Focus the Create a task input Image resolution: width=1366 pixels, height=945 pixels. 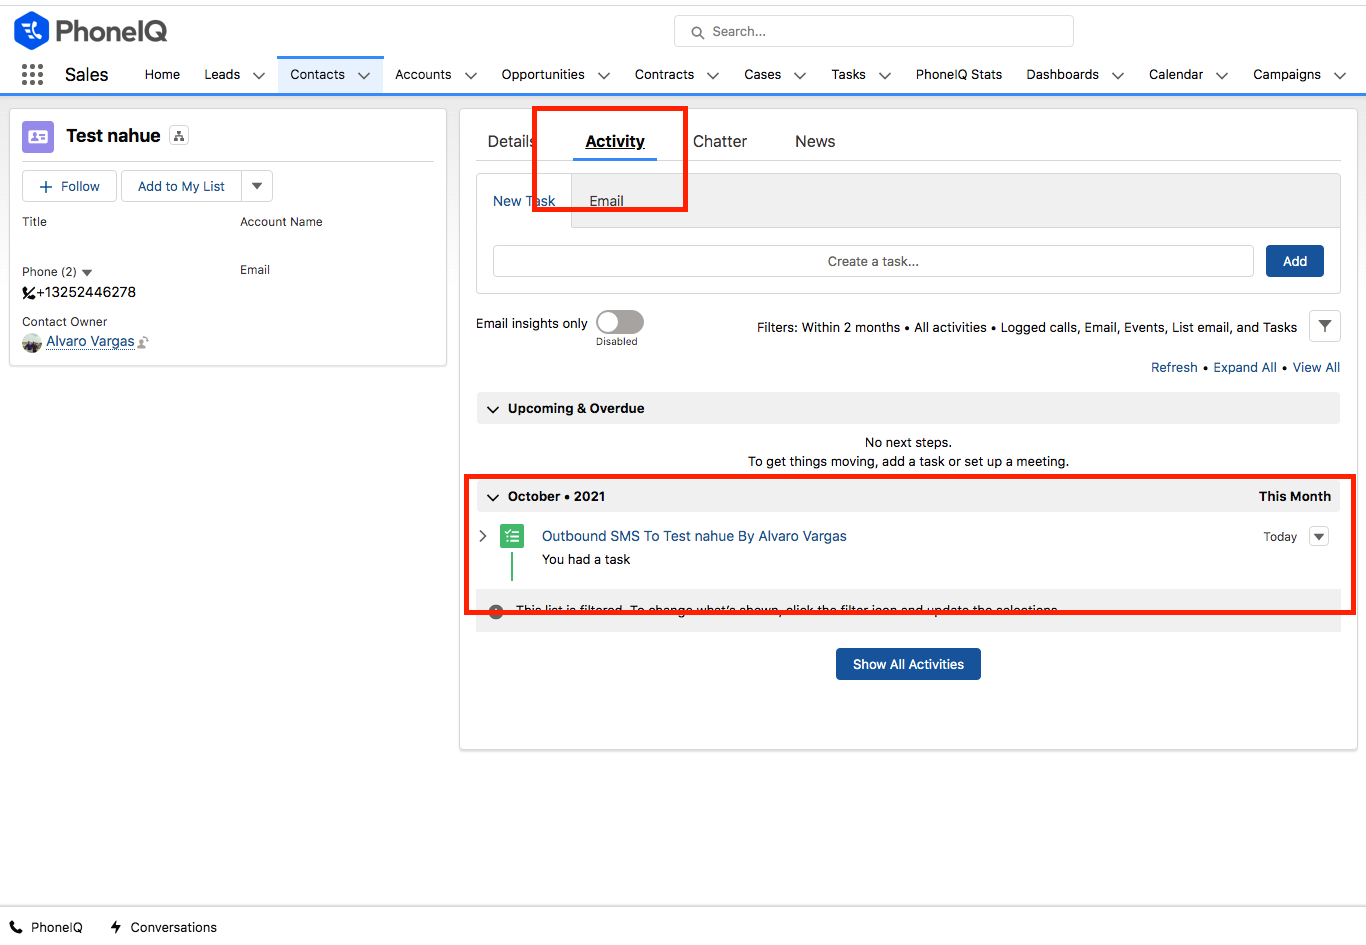[x=873, y=261]
